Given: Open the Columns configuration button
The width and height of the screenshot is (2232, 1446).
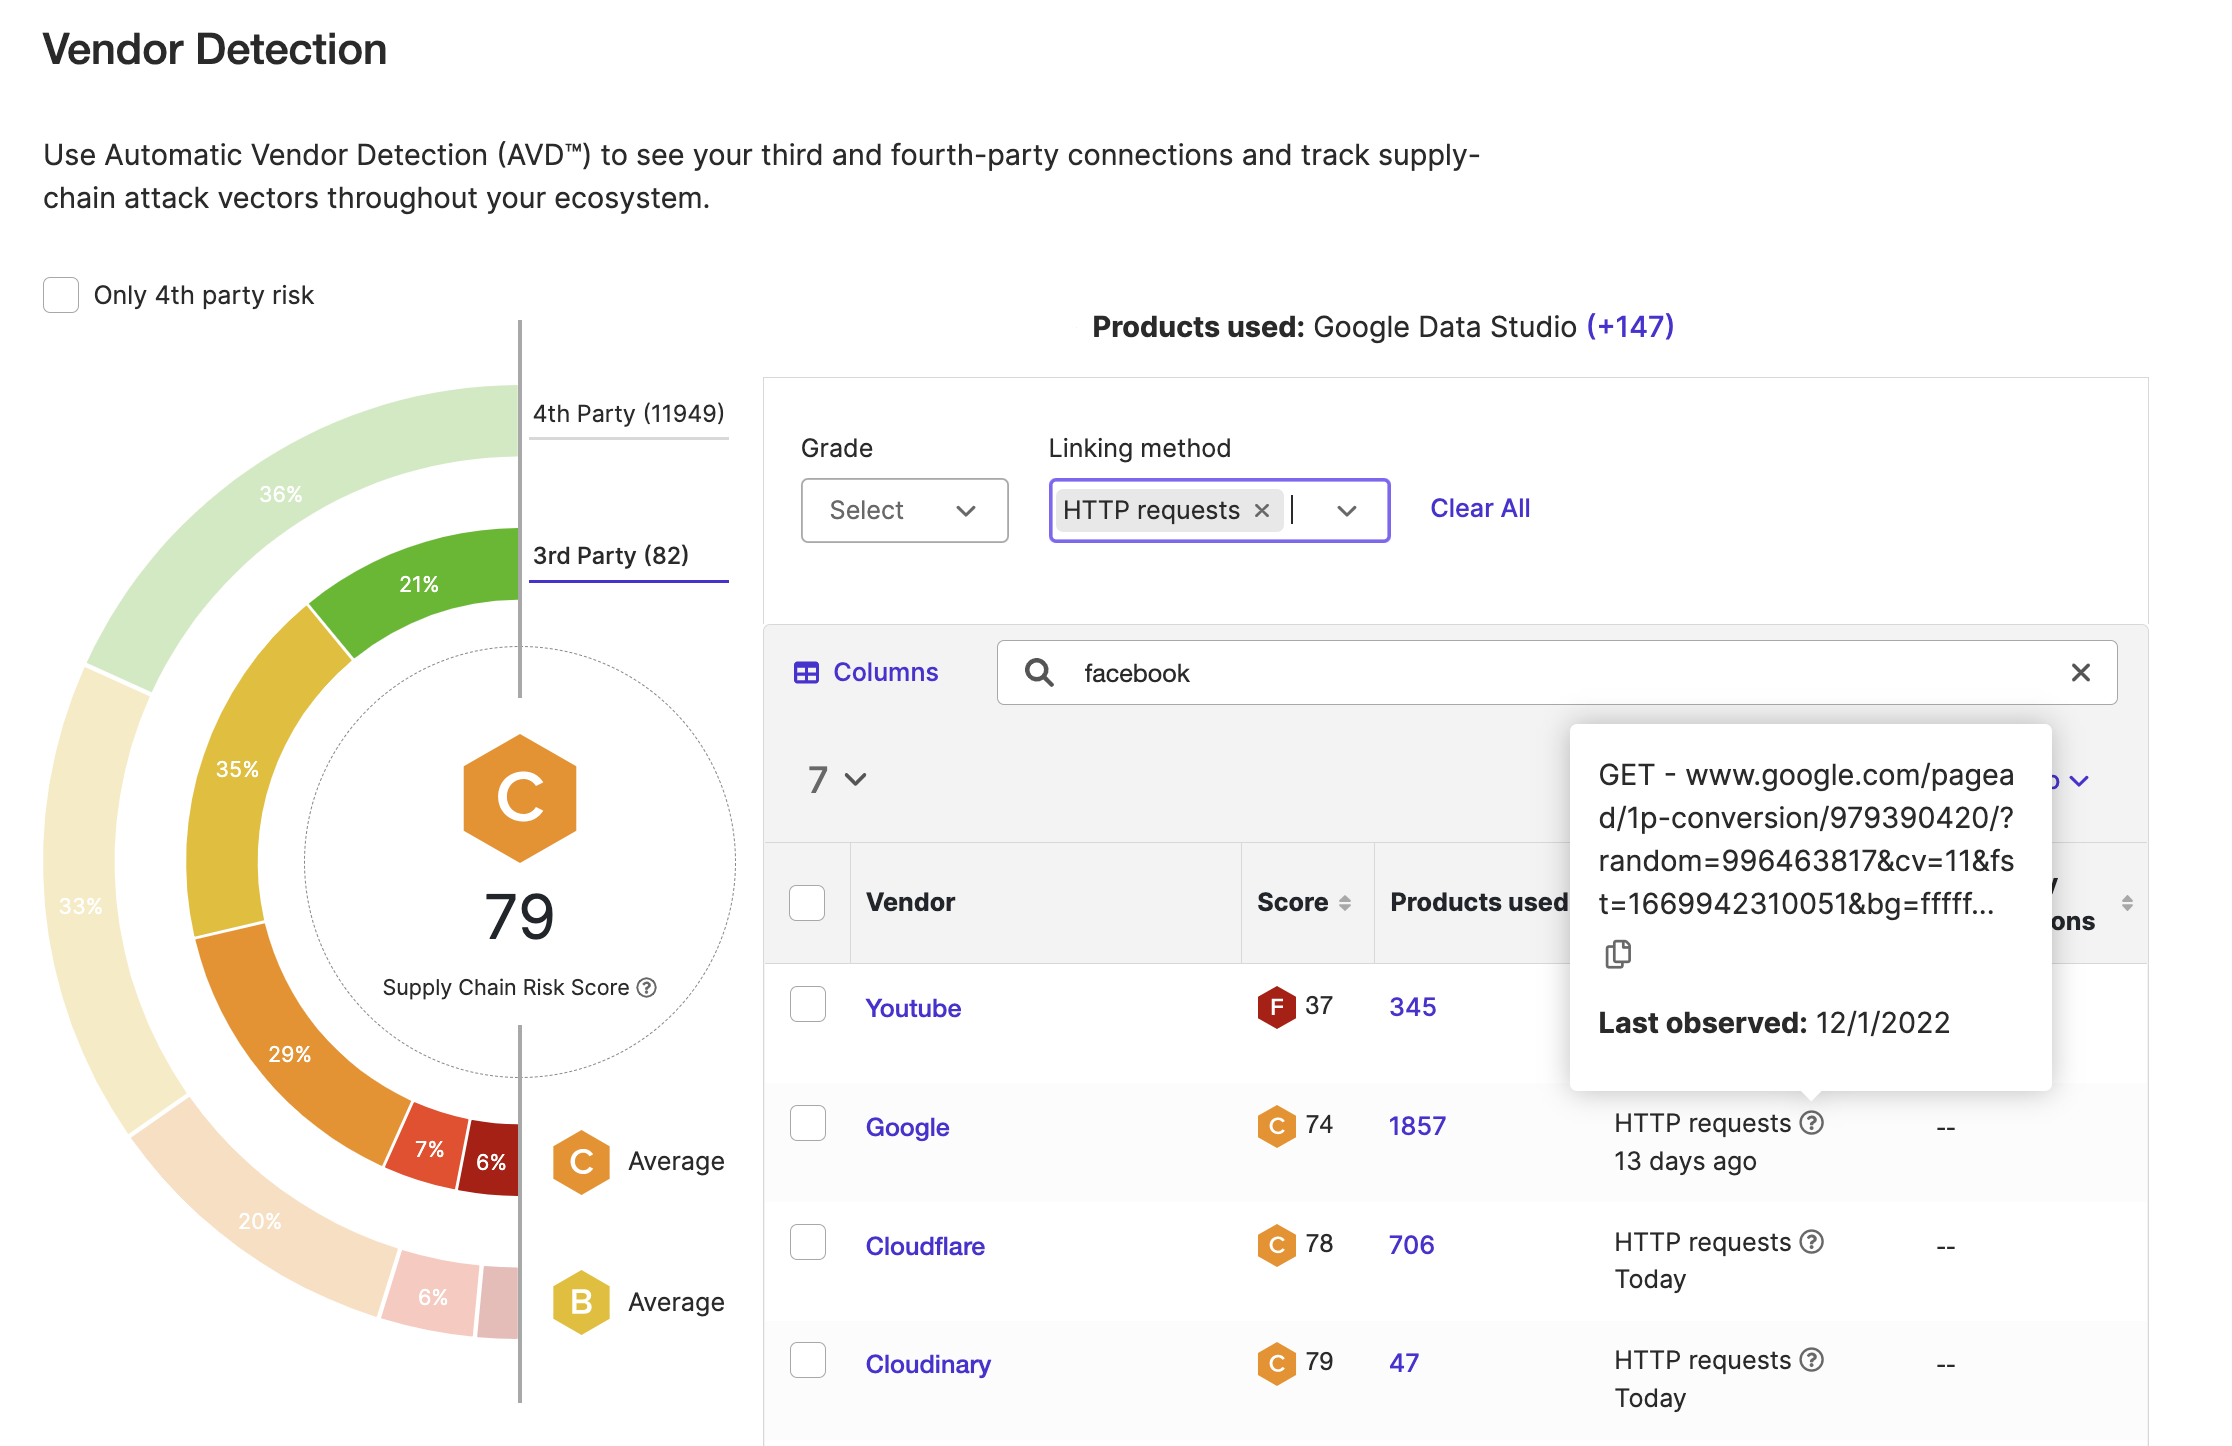Looking at the screenshot, I should point(866,673).
